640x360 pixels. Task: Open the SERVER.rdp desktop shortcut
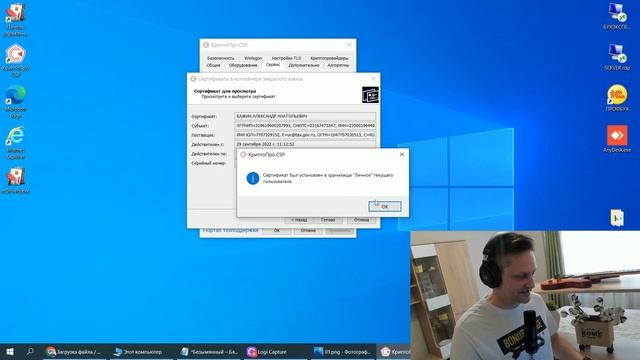pyautogui.click(x=617, y=57)
